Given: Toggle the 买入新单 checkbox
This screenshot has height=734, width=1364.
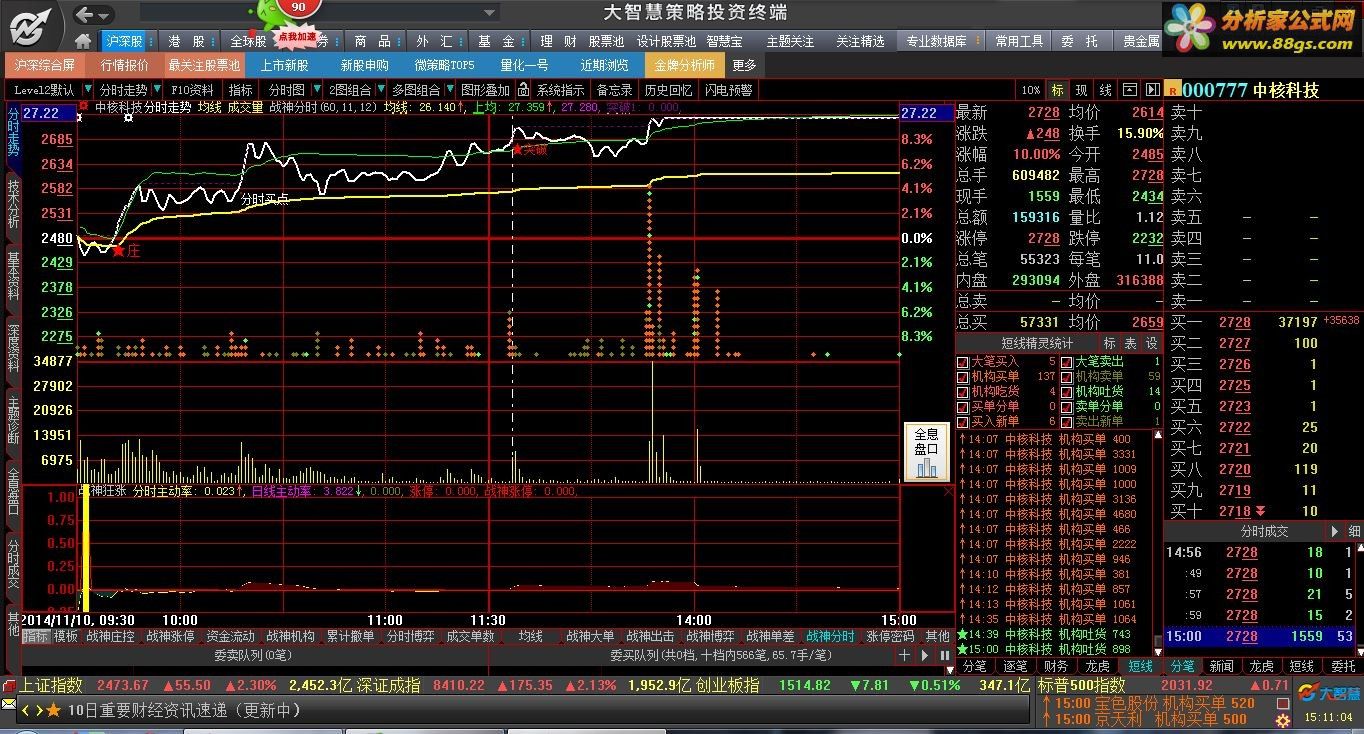Looking at the screenshot, I should click(x=963, y=422).
